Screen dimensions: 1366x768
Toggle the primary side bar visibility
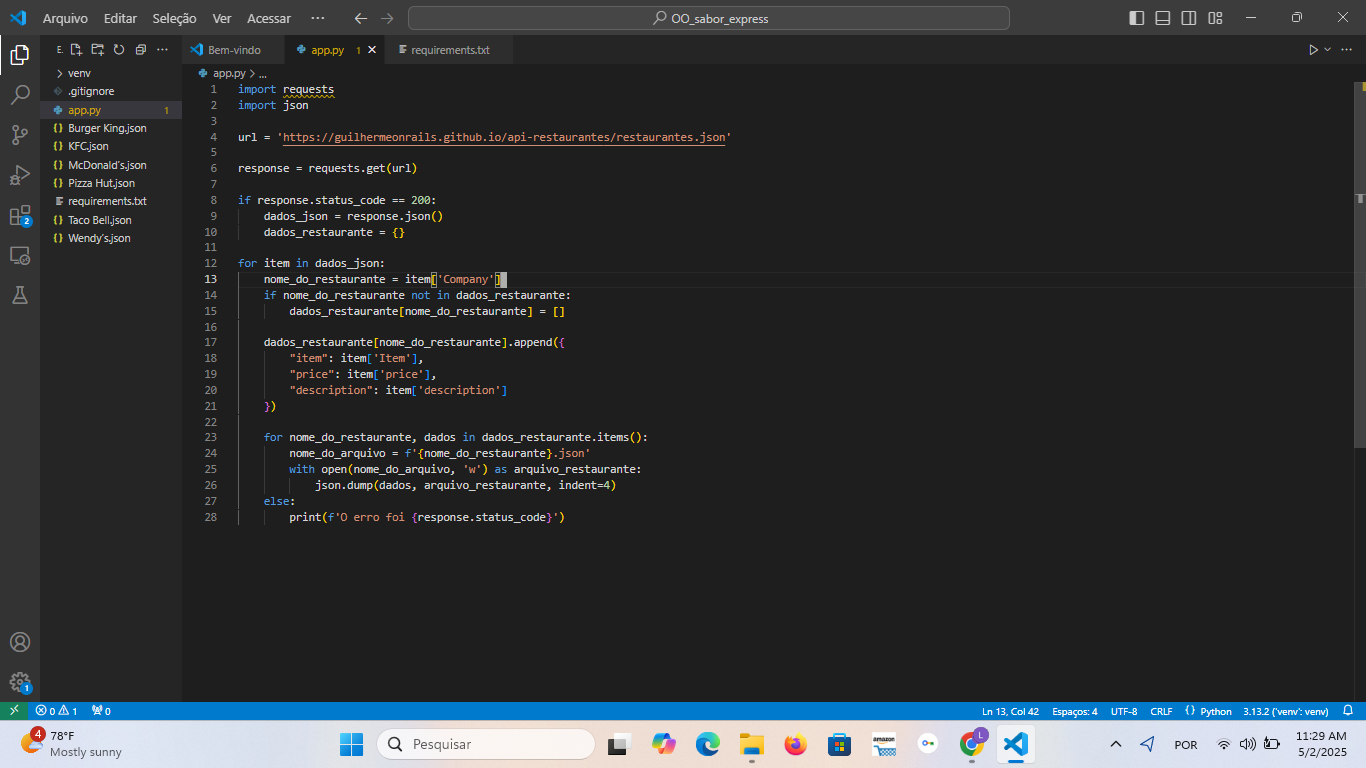pyautogui.click(x=1137, y=18)
